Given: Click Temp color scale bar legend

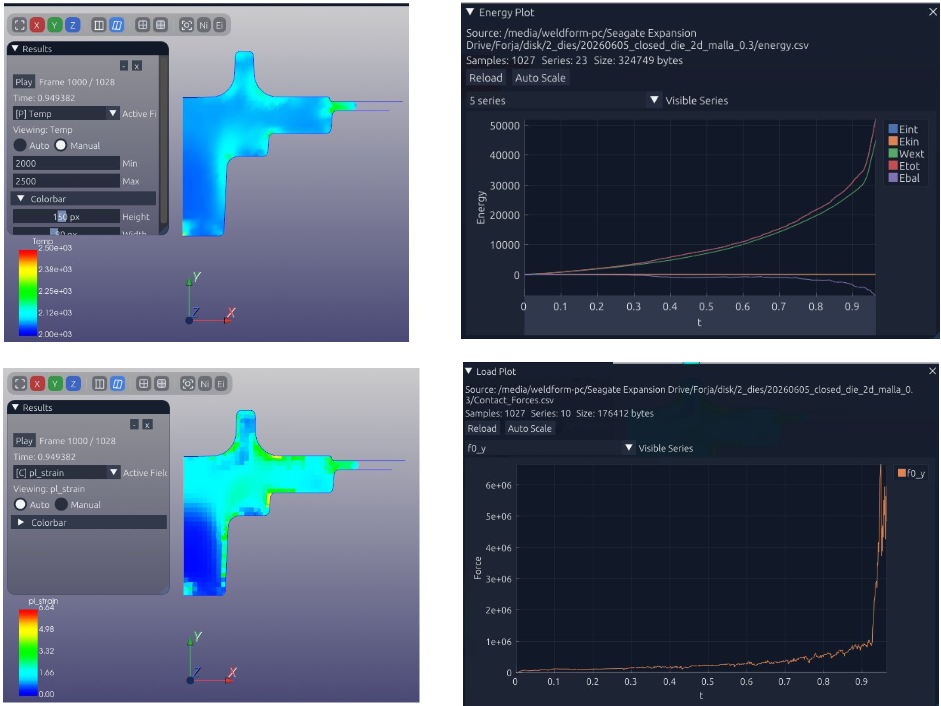Looking at the screenshot, I should click(28, 292).
